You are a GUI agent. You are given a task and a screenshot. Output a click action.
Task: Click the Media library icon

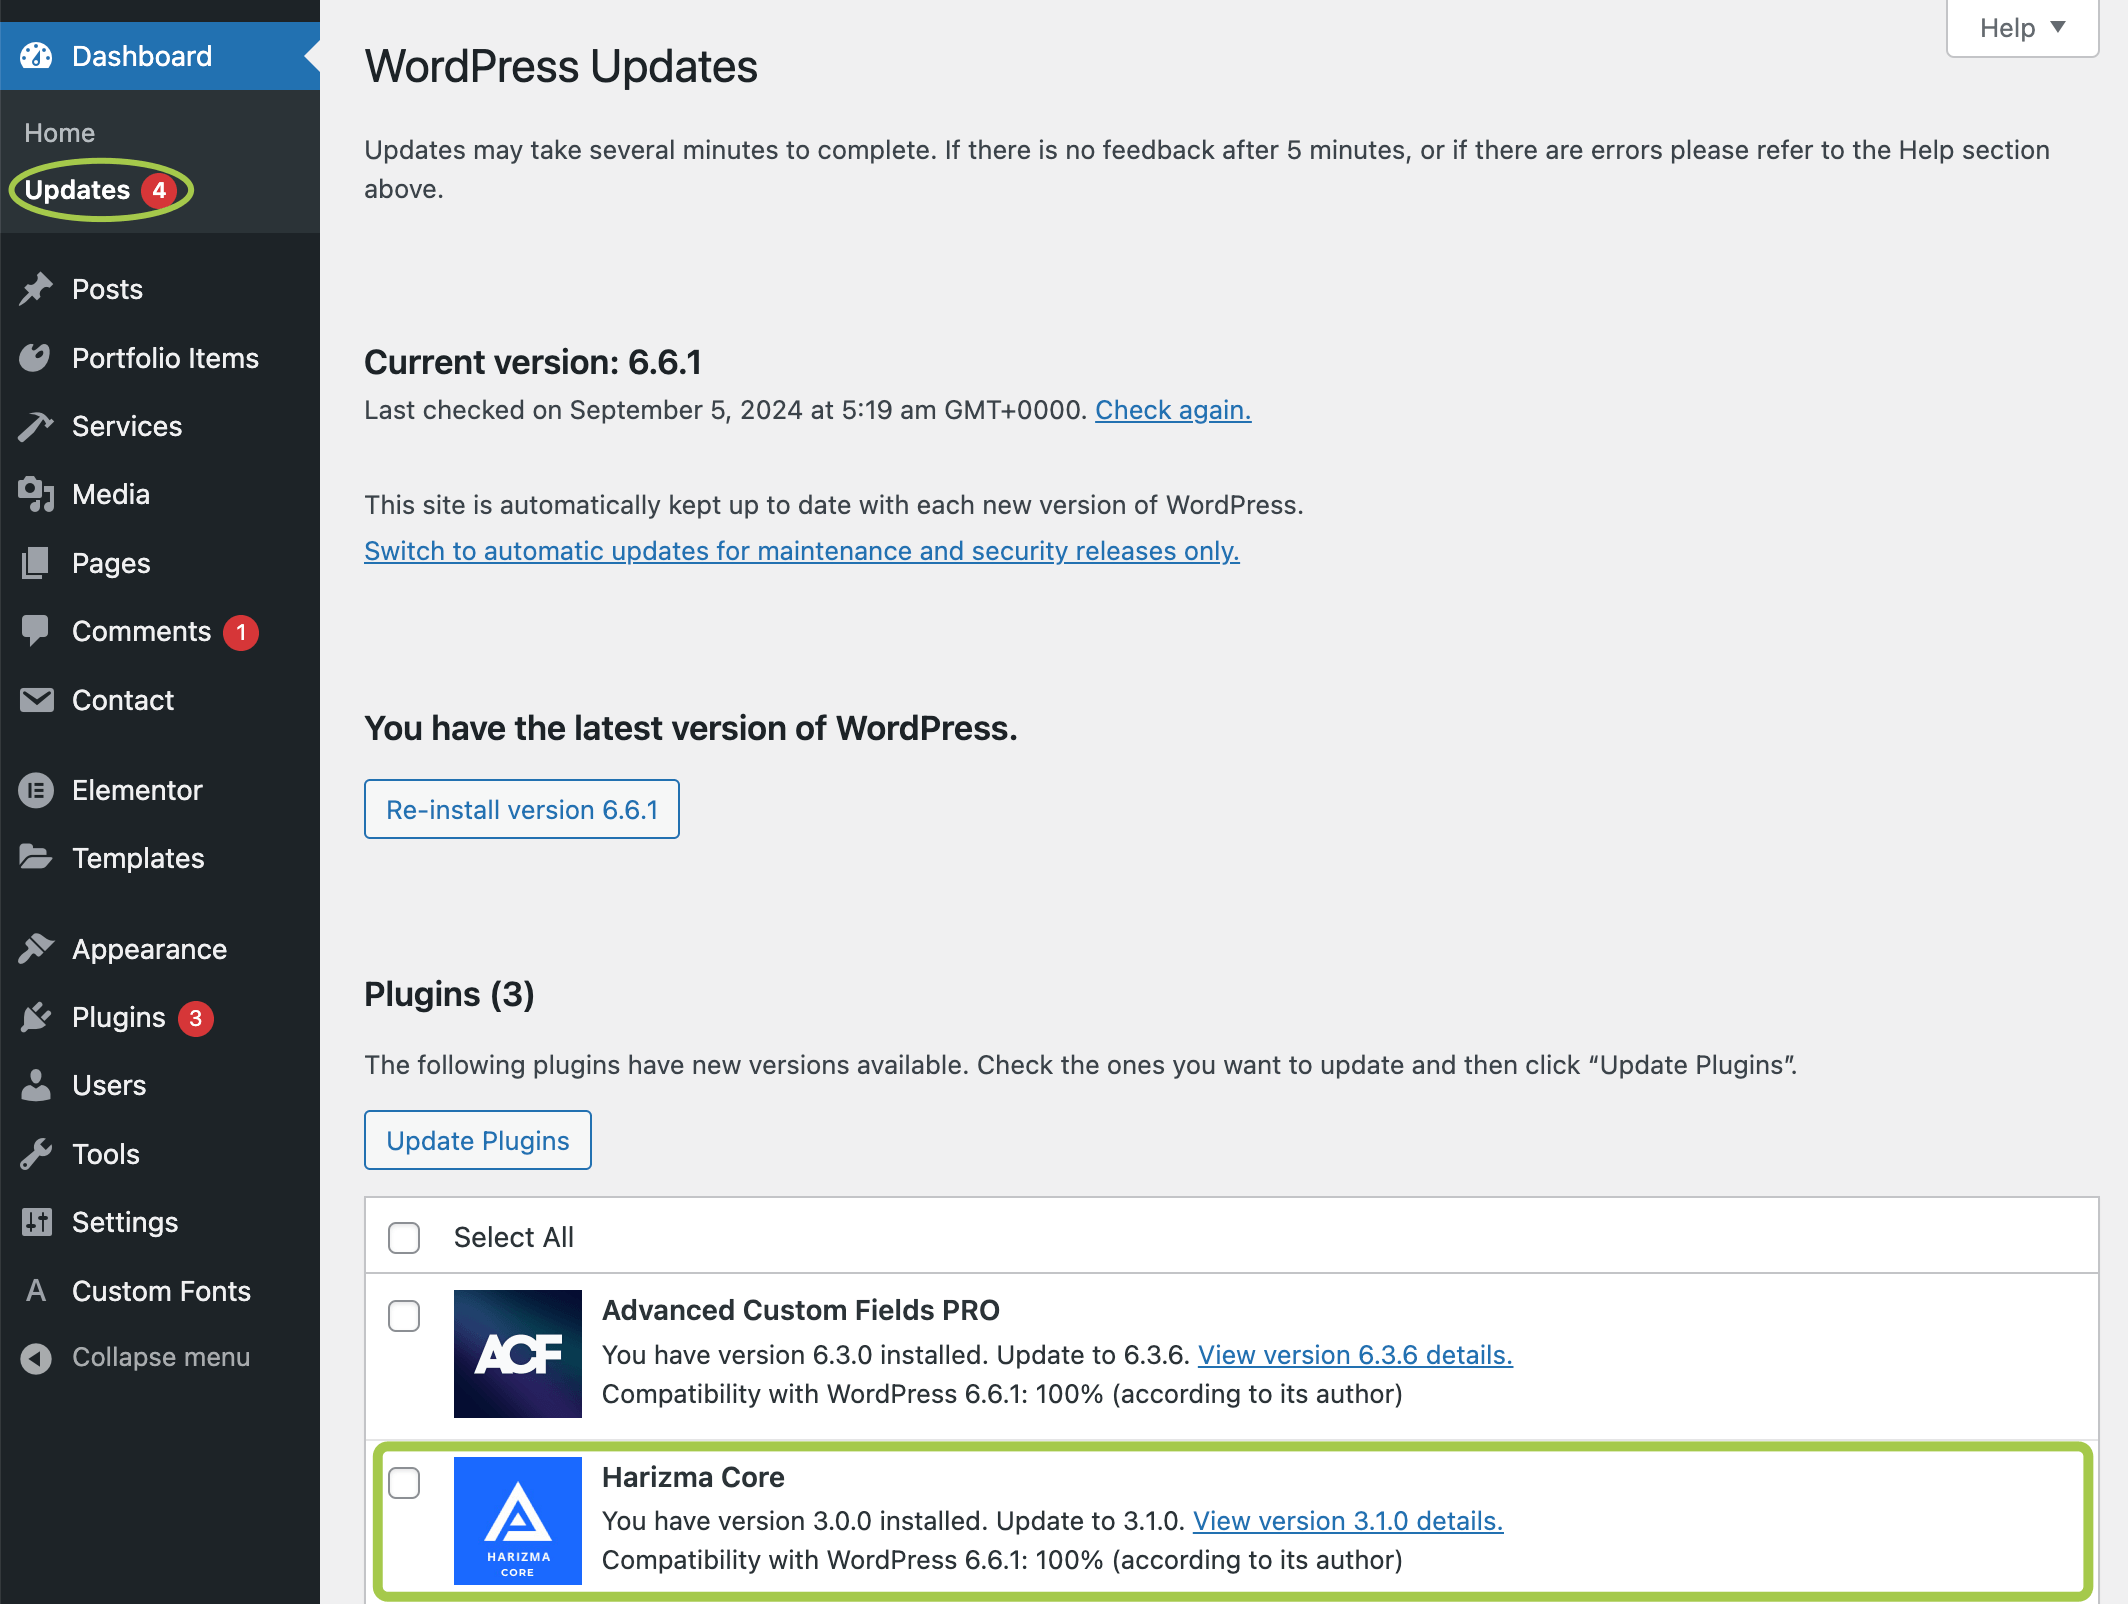click(36, 494)
